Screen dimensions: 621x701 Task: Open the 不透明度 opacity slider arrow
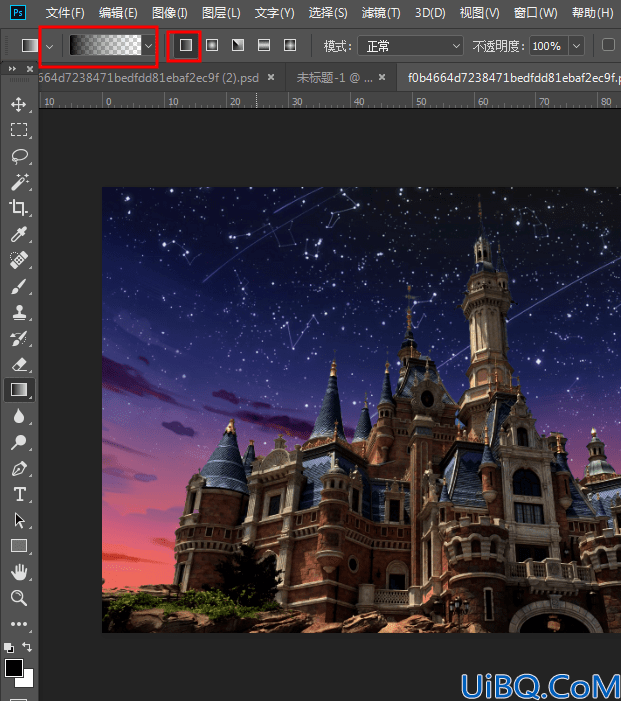click(x=576, y=46)
